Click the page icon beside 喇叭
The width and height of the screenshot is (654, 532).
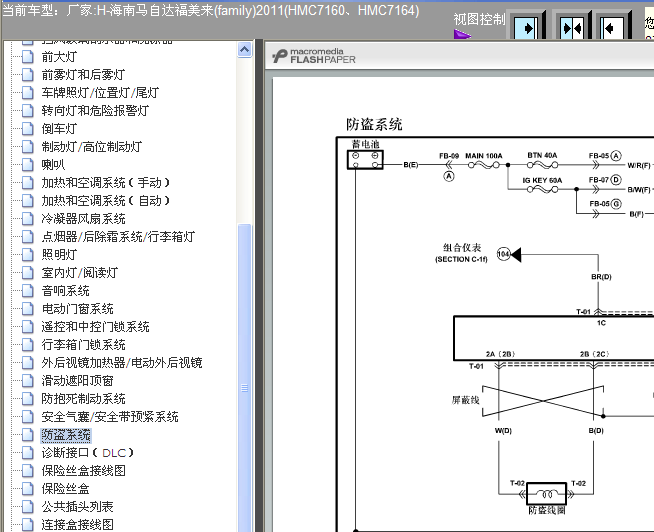(x=28, y=164)
